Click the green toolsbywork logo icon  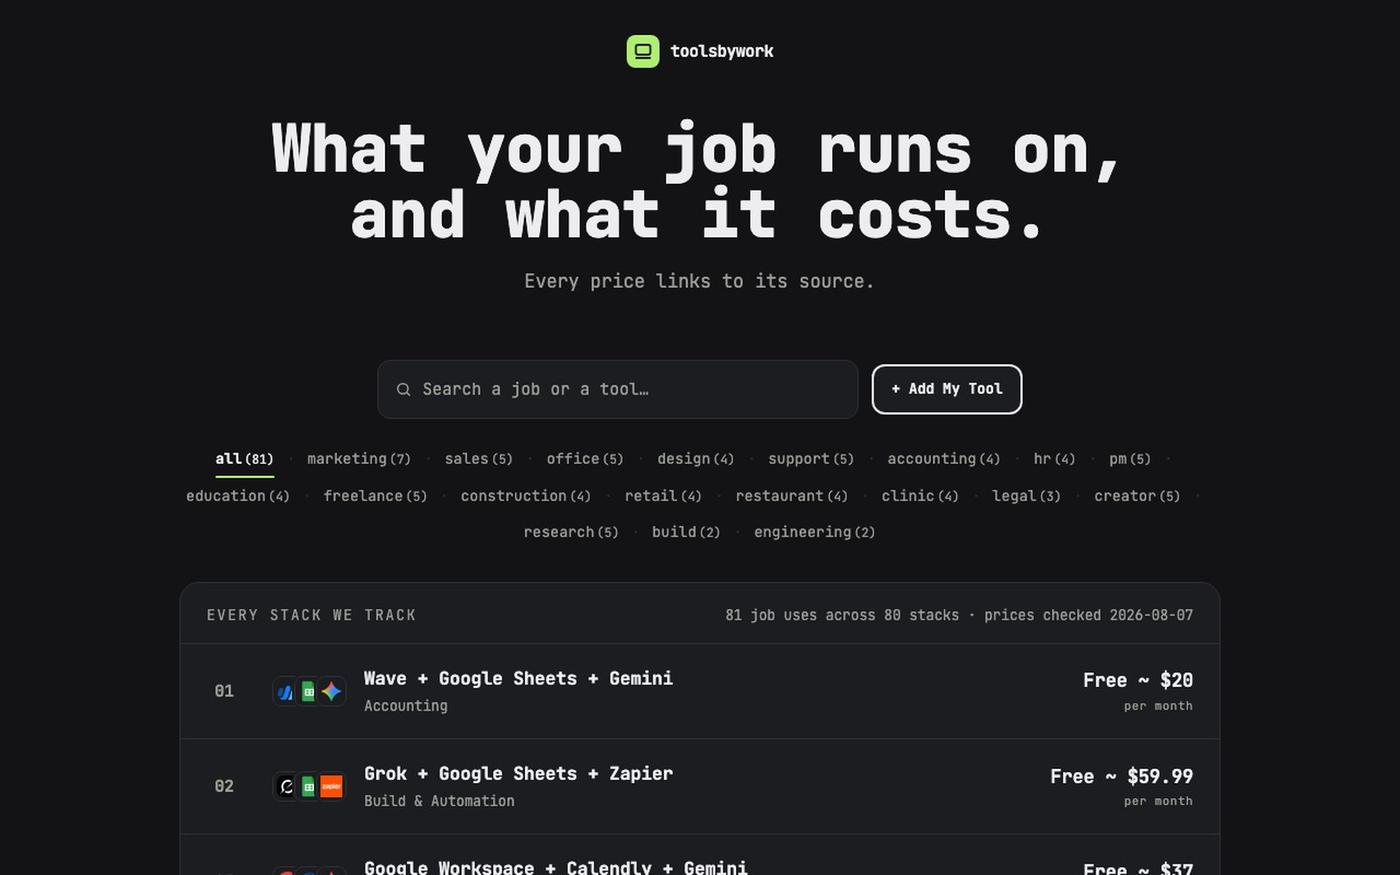[643, 51]
